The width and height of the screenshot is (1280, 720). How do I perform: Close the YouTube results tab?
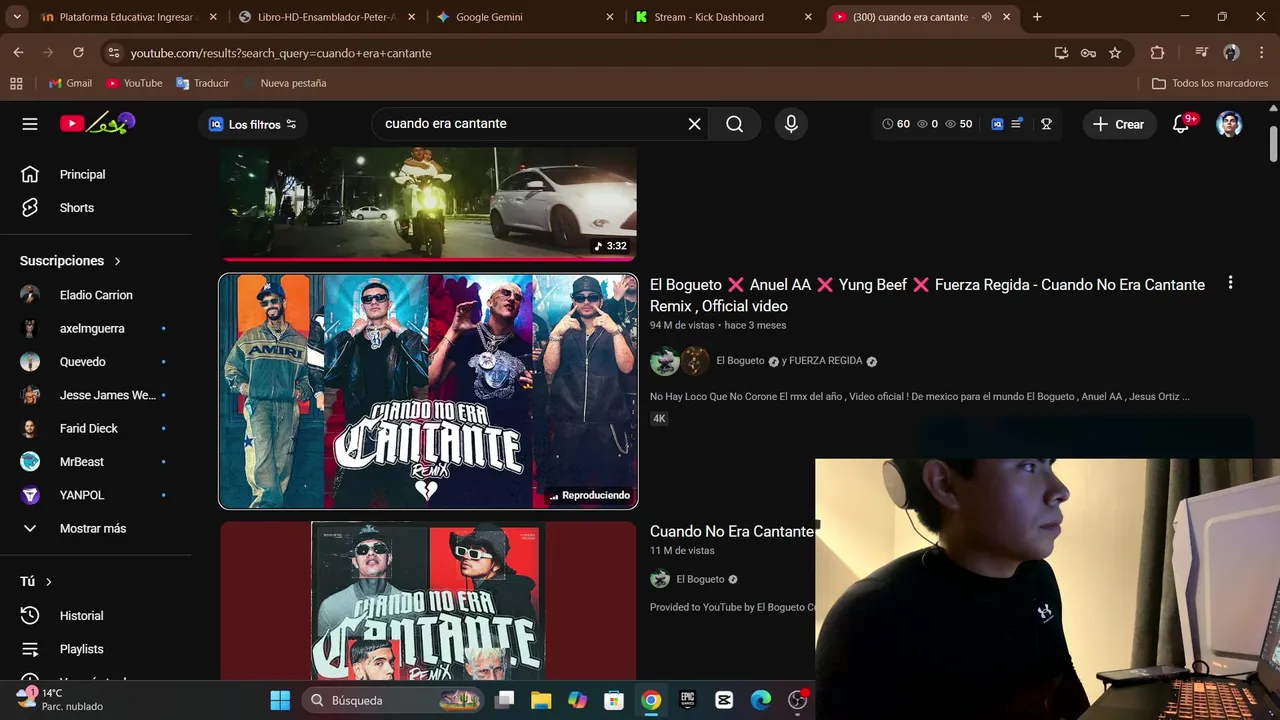[1007, 17]
